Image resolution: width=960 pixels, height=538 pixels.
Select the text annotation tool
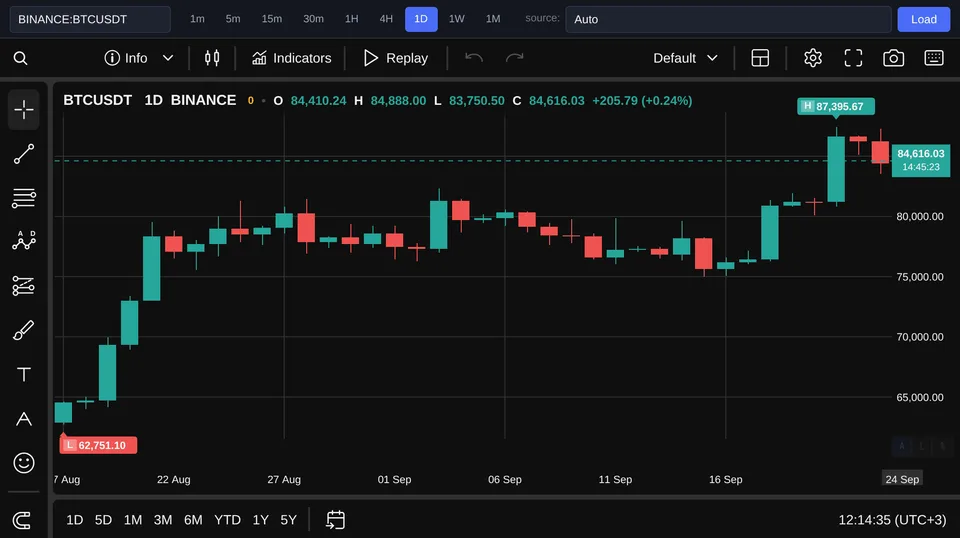point(24,374)
